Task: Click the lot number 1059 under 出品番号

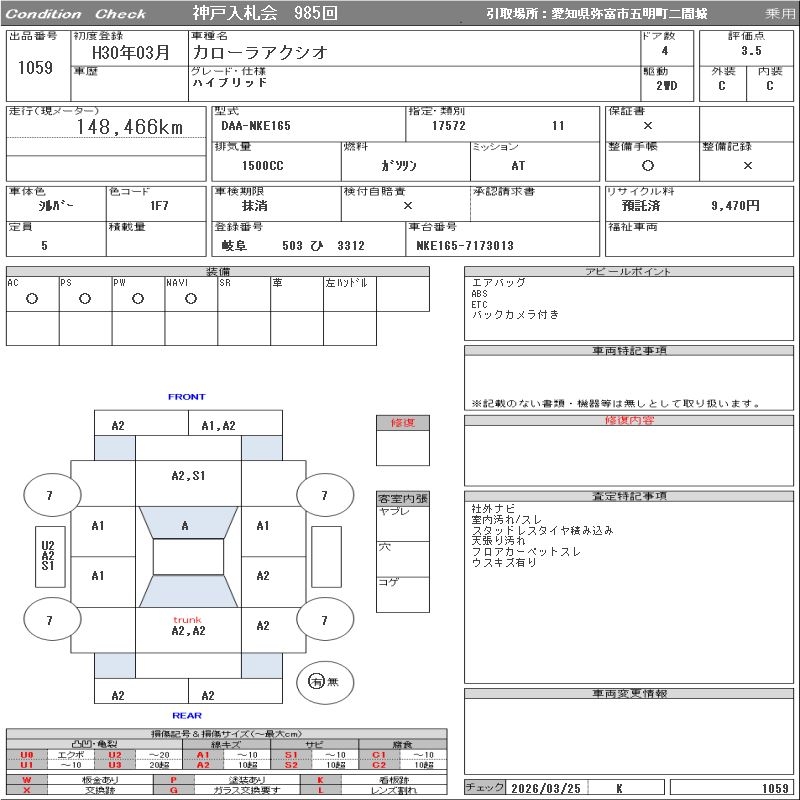Action: tap(36, 68)
